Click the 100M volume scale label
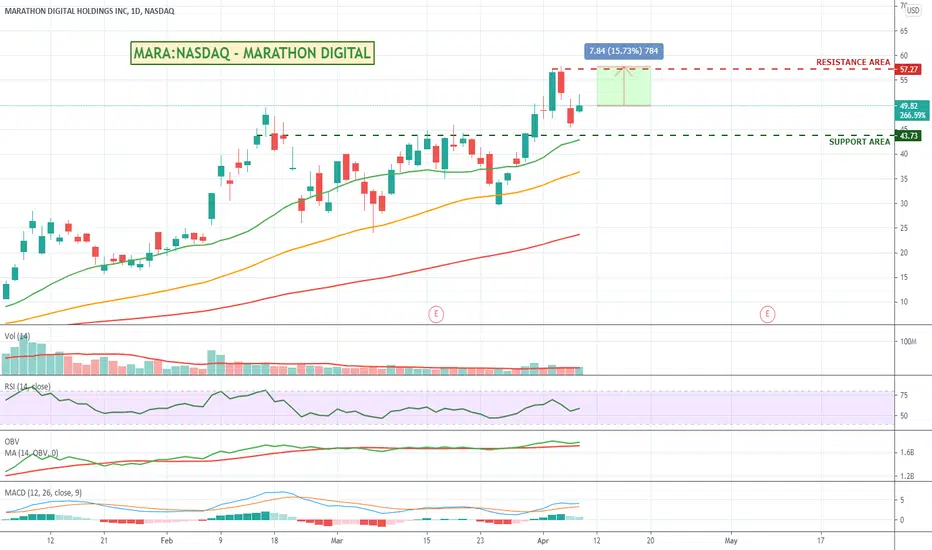Viewport: 932px width, 550px height. click(x=907, y=342)
